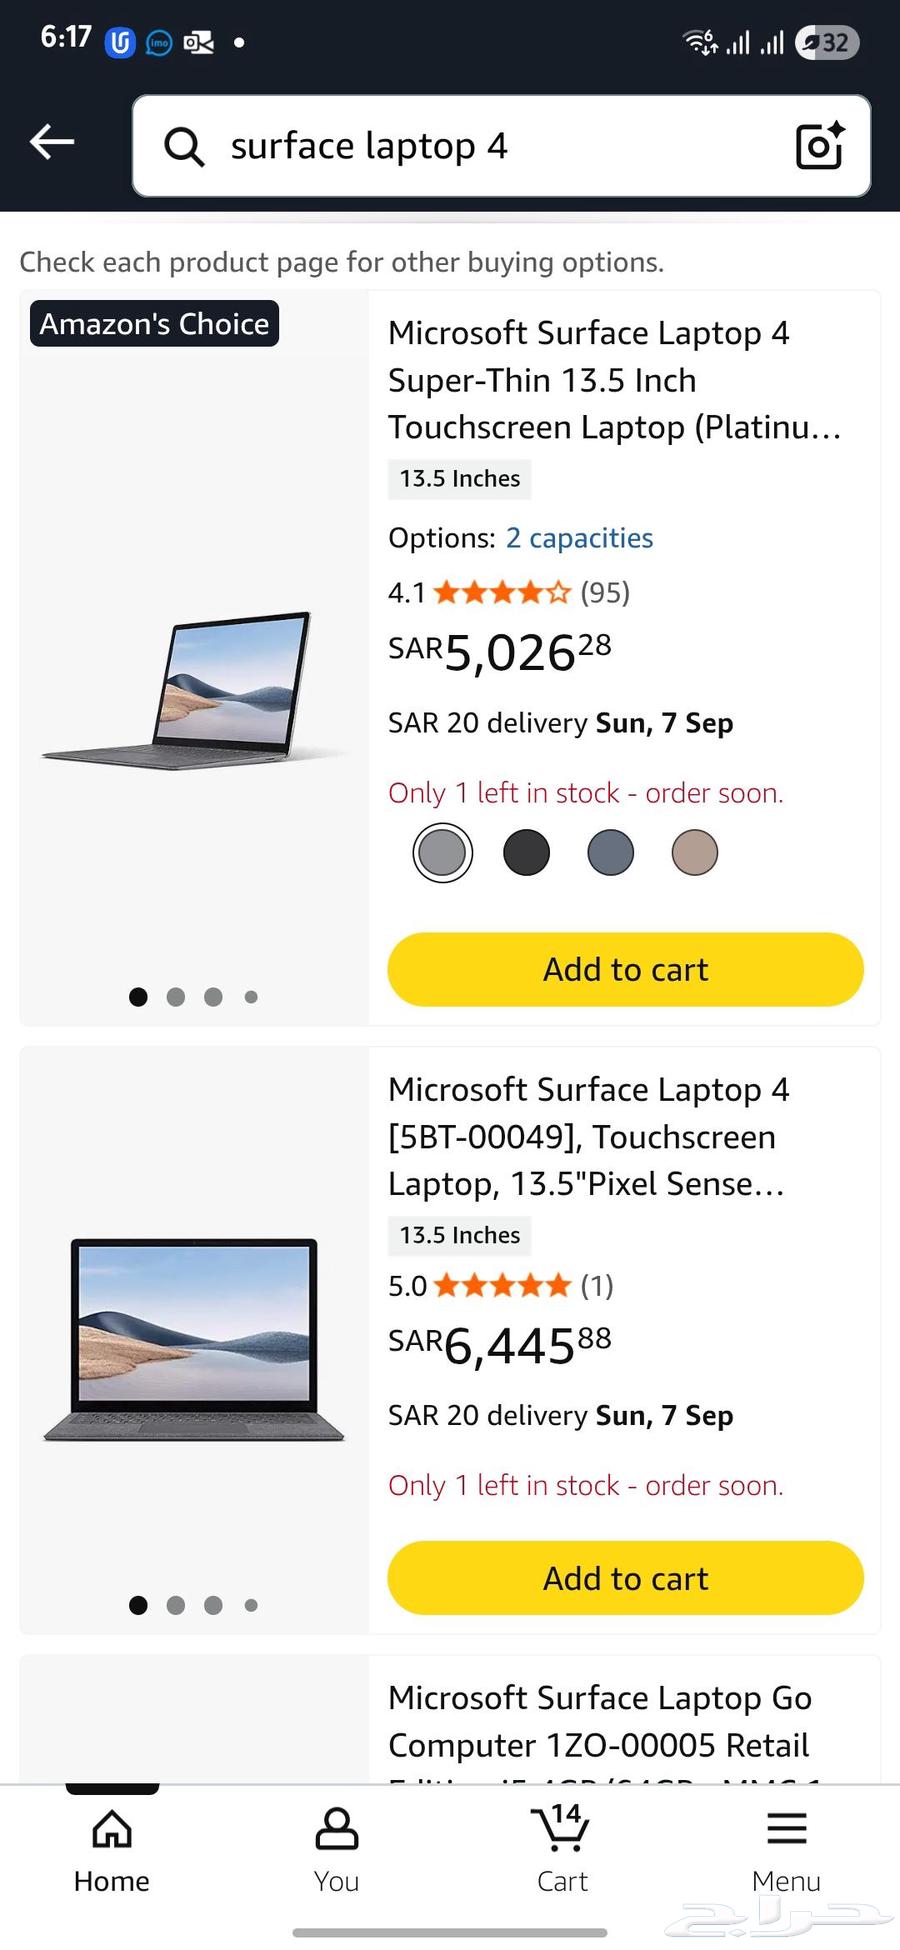Screen dimensions: 900x1950
Task: Open the hamburger Menu icon
Action: (x=786, y=1849)
